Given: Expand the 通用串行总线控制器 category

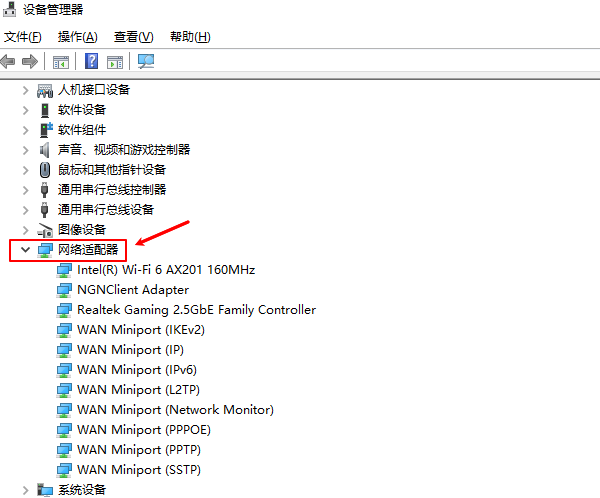Looking at the screenshot, I should 25,190.
